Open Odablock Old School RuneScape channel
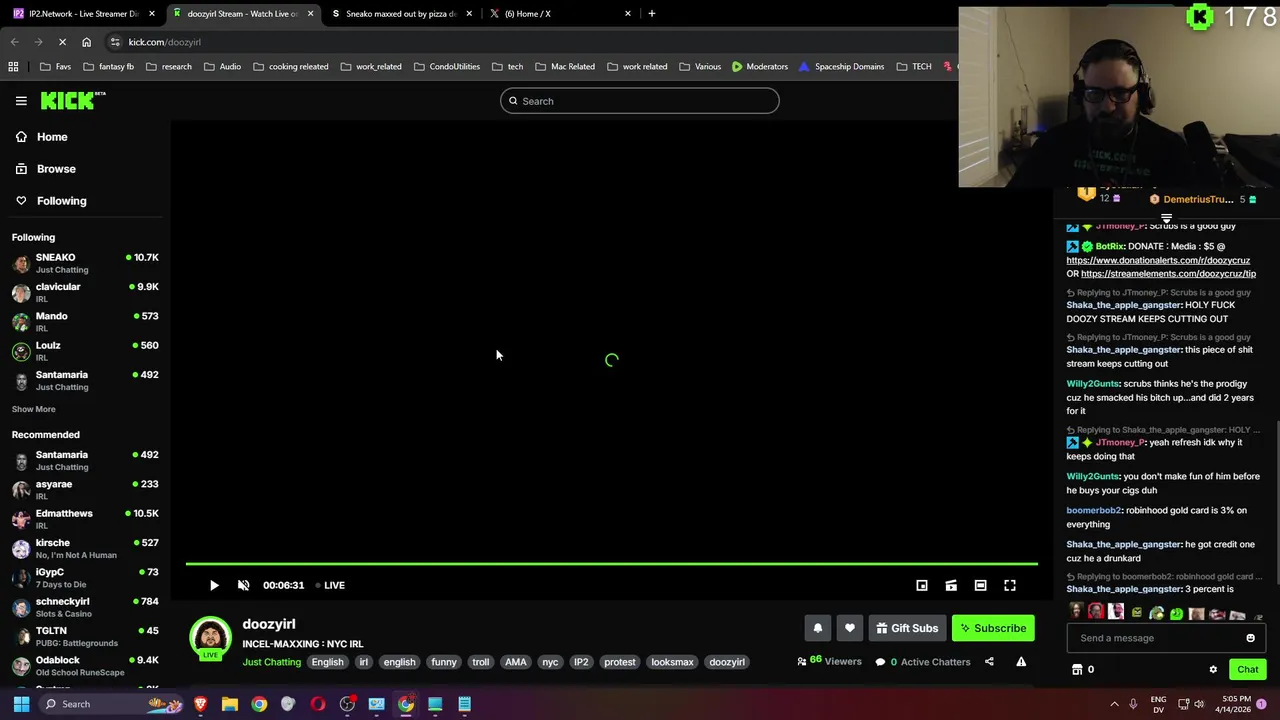Image resolution: width=1280 pixels, height=720 pixels. coord(85,665)
